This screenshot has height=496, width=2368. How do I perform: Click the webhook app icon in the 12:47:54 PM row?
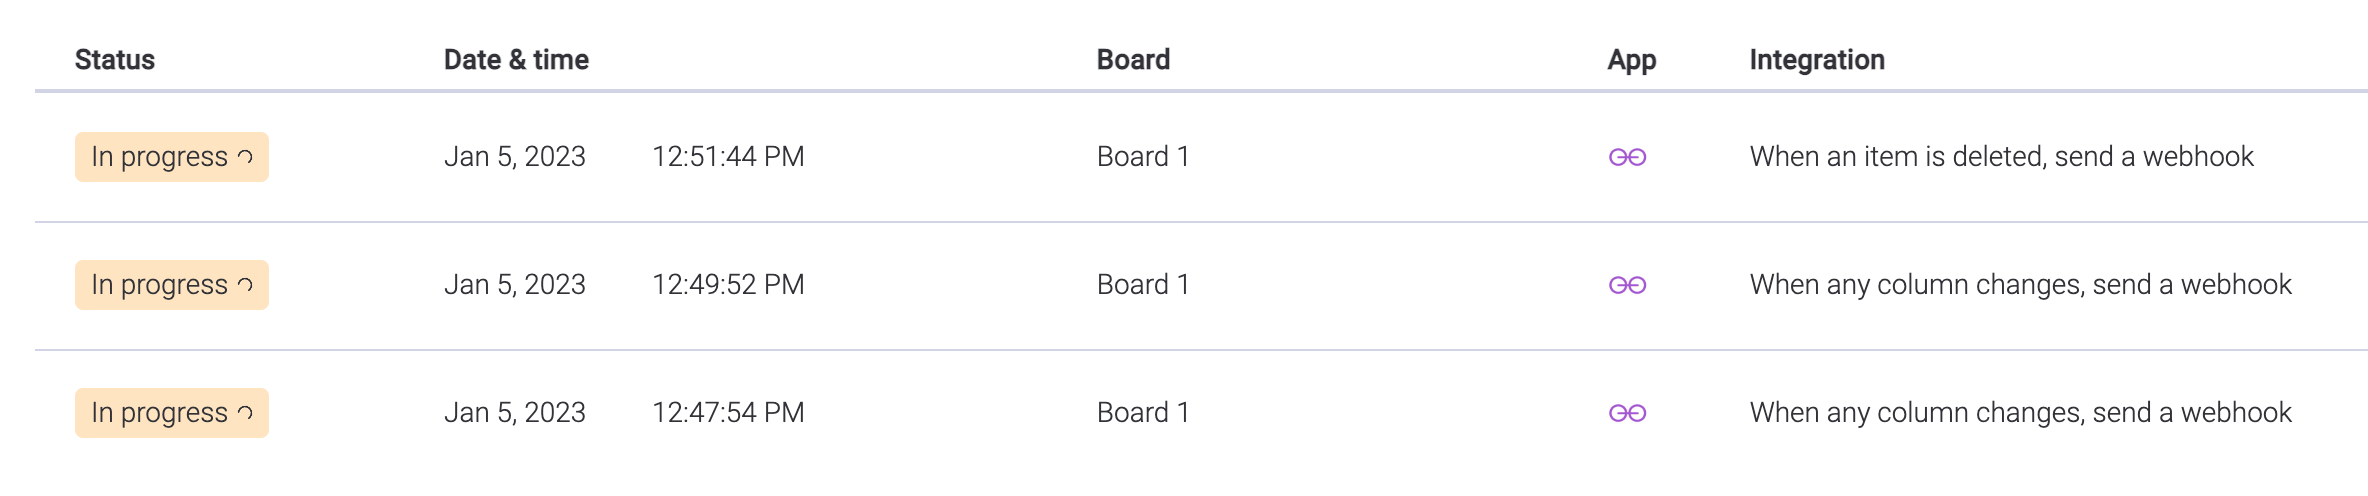[1627, 413]
